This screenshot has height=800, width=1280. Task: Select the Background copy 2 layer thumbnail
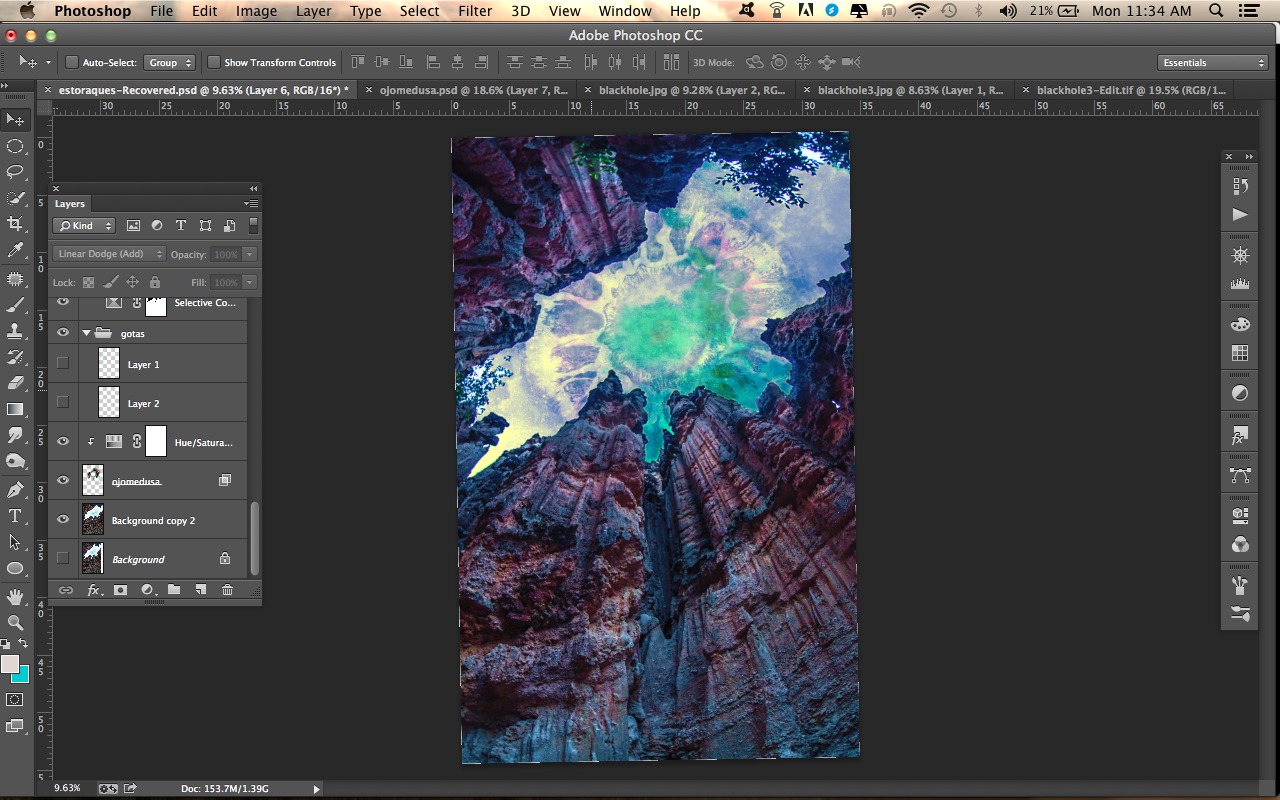point(93,520)
